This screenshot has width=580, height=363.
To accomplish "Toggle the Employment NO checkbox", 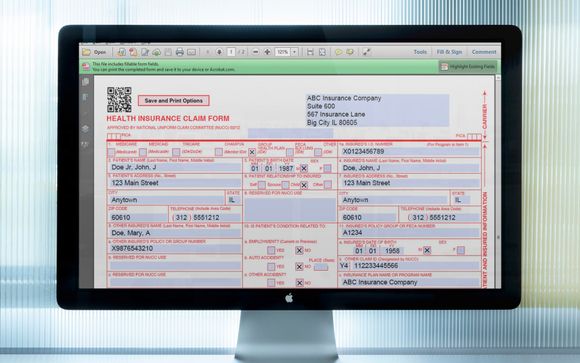I will (x=299, y=251).
